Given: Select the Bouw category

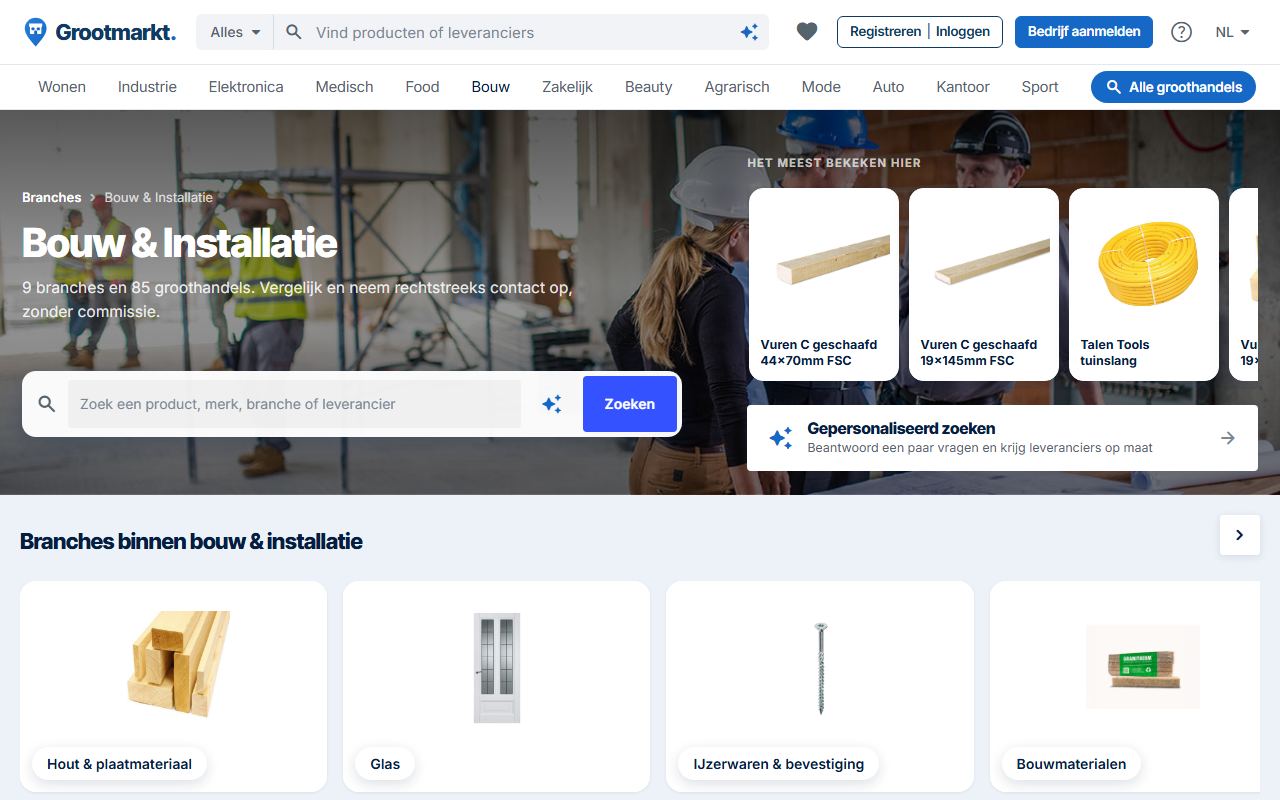Looking at the screenshot, I should [491, 87].
